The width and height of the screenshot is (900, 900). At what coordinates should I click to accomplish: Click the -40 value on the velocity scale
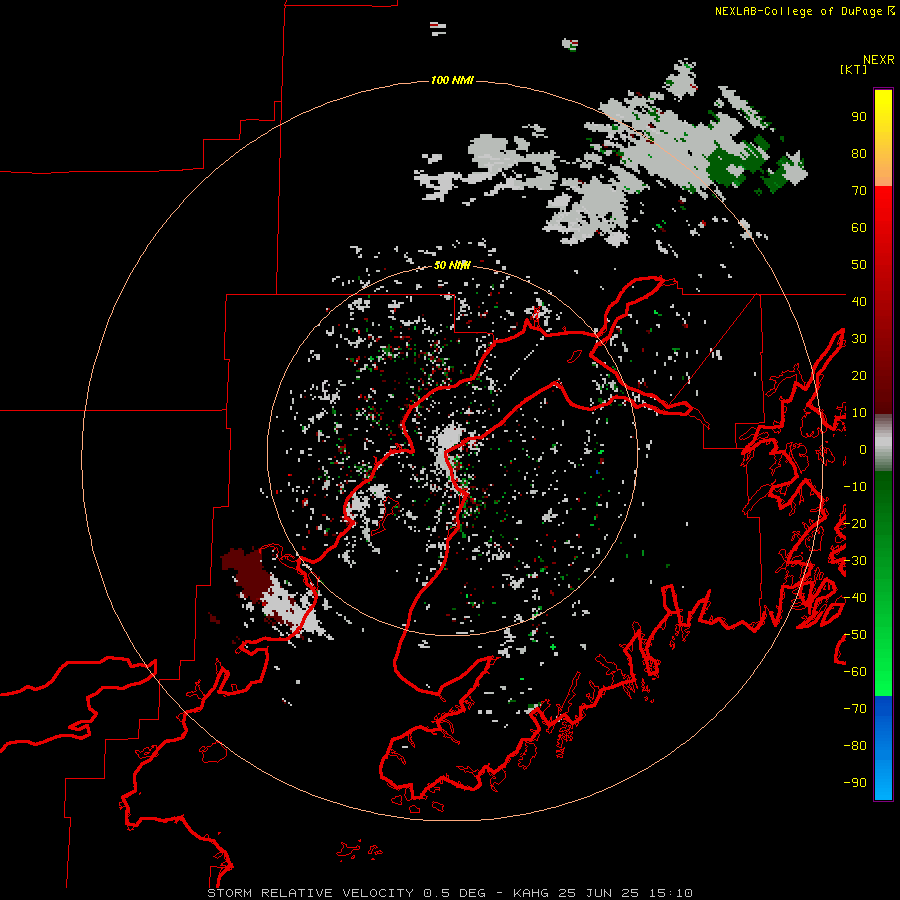point(855,598)
